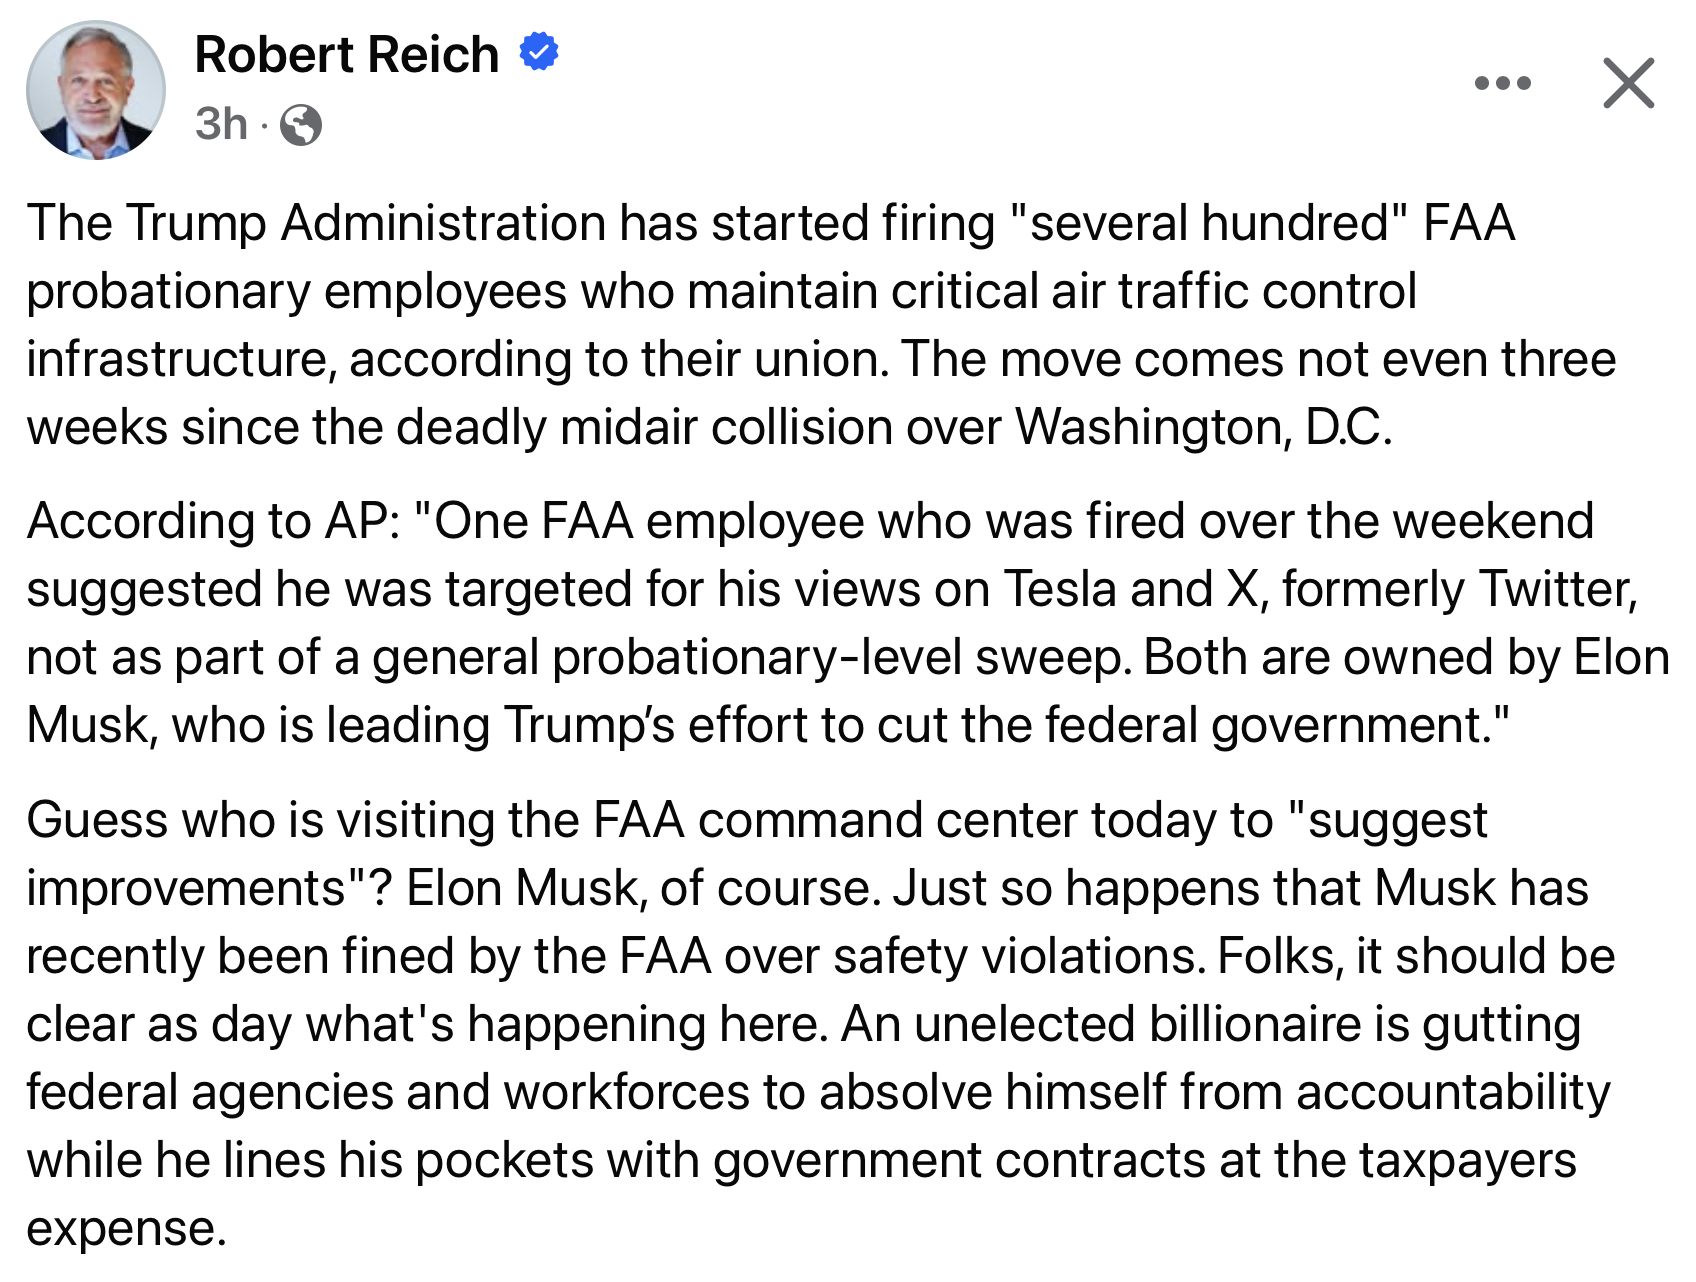Click the "midair collision" phrase
The image size is (1696, 1282).
click(727, 427)
